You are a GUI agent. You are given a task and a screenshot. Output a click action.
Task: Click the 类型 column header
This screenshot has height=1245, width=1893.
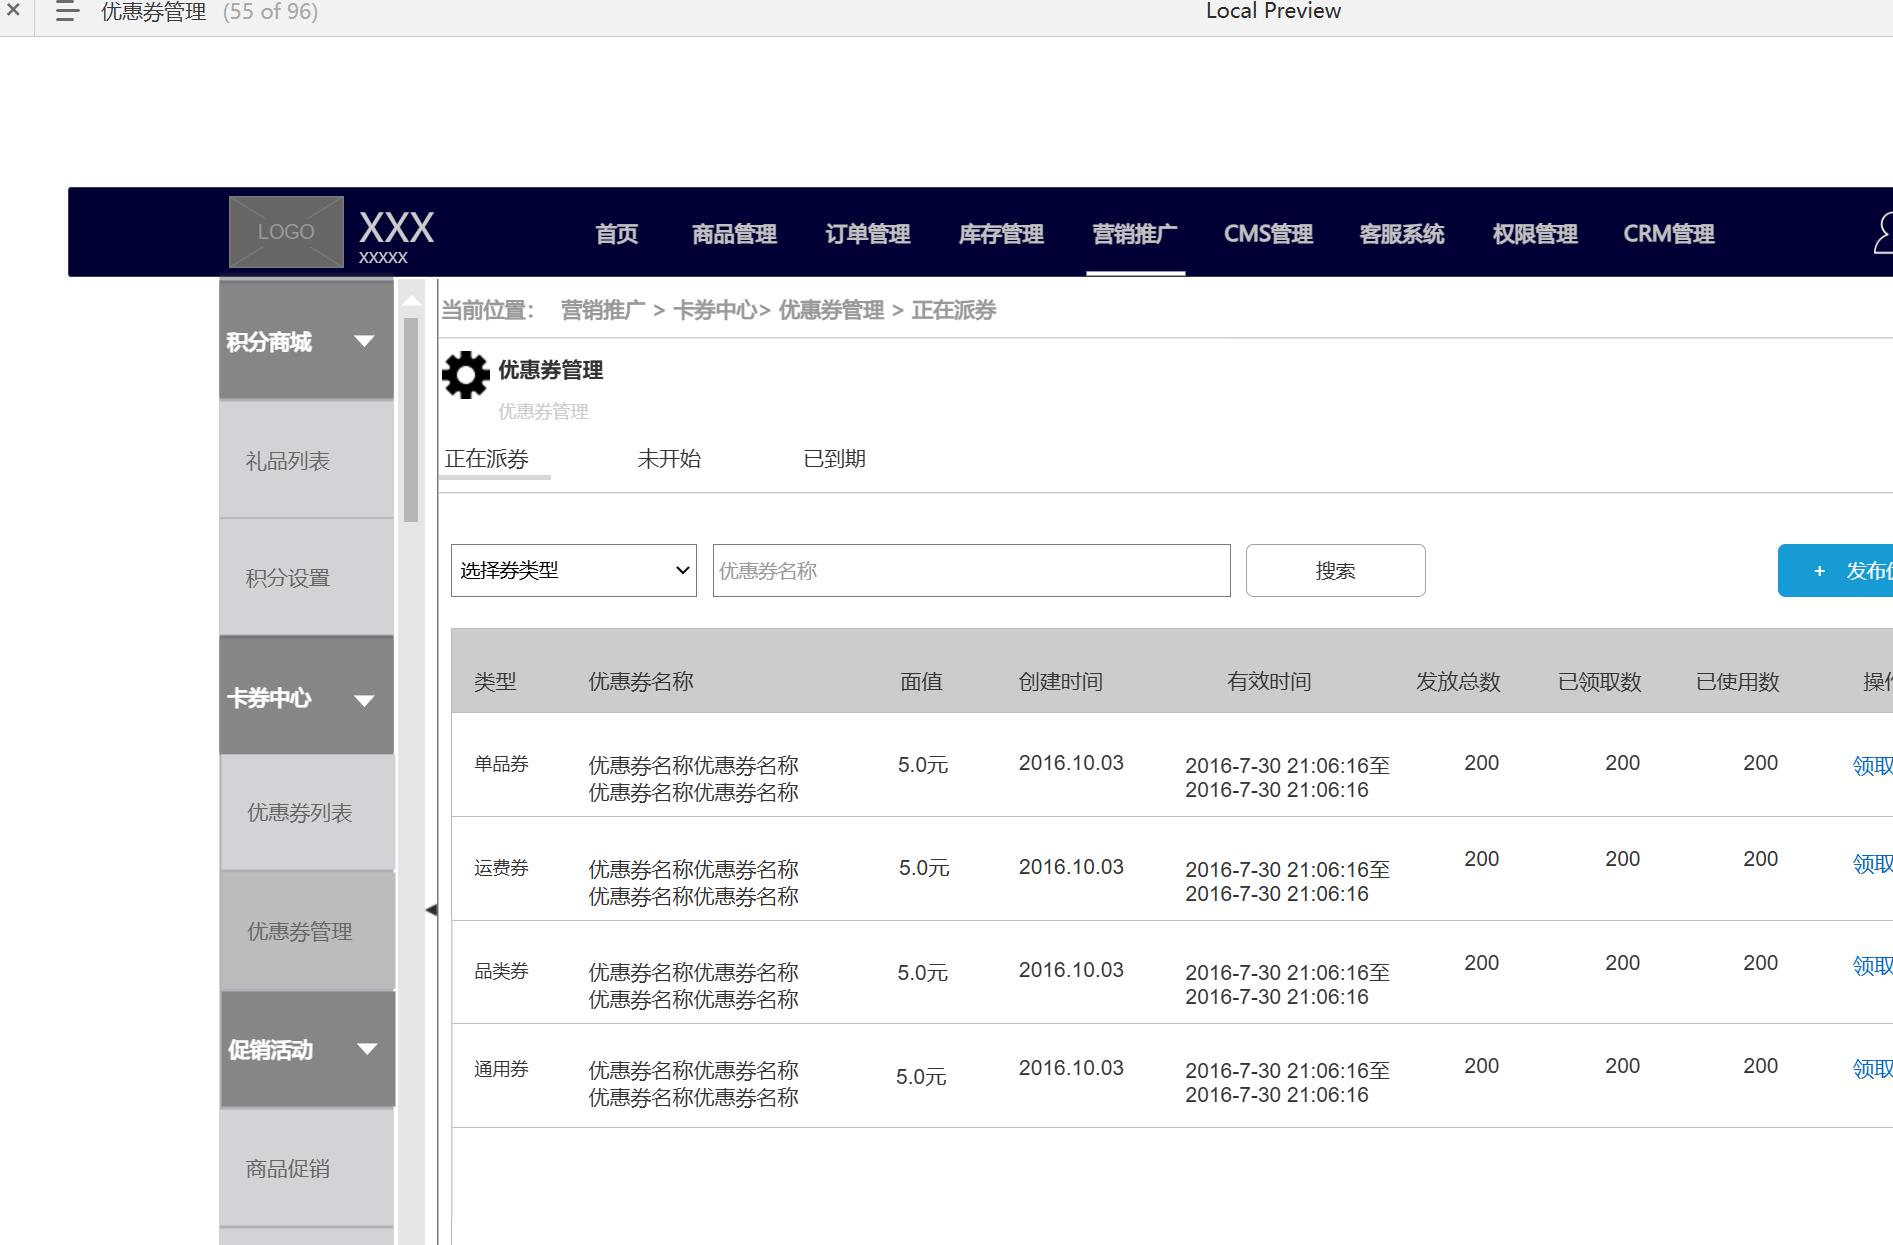495,682
